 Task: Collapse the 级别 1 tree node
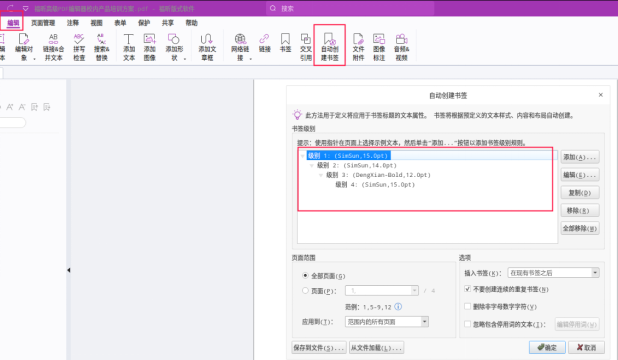tap(303, 156)
